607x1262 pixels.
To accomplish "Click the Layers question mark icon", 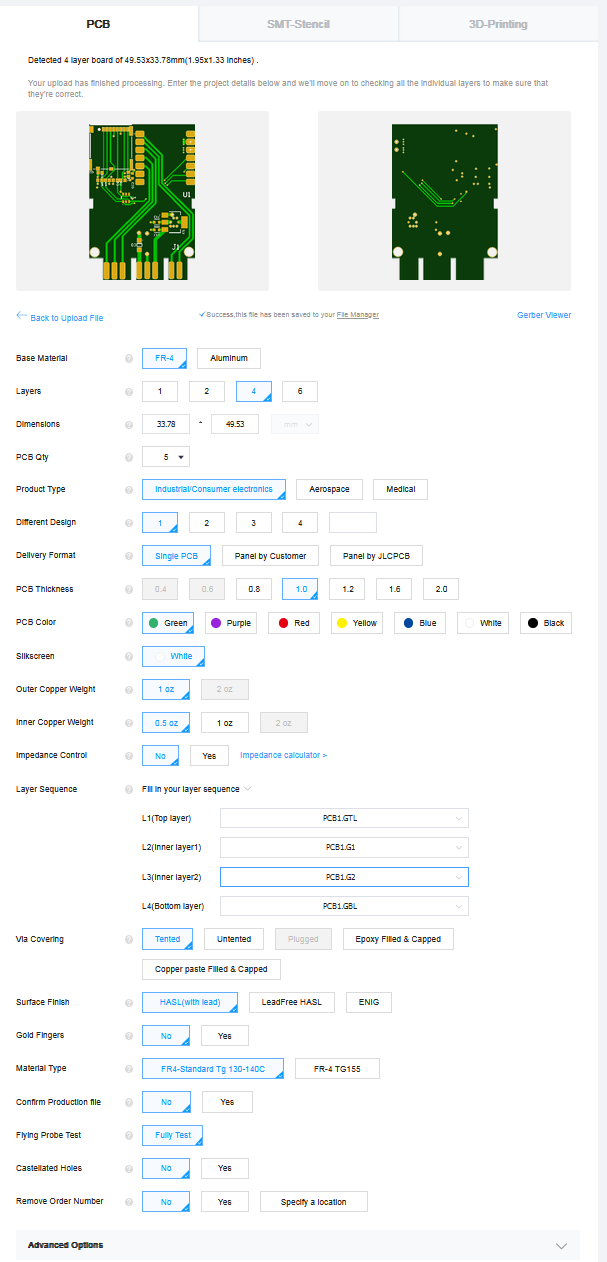I will [128, 391].
